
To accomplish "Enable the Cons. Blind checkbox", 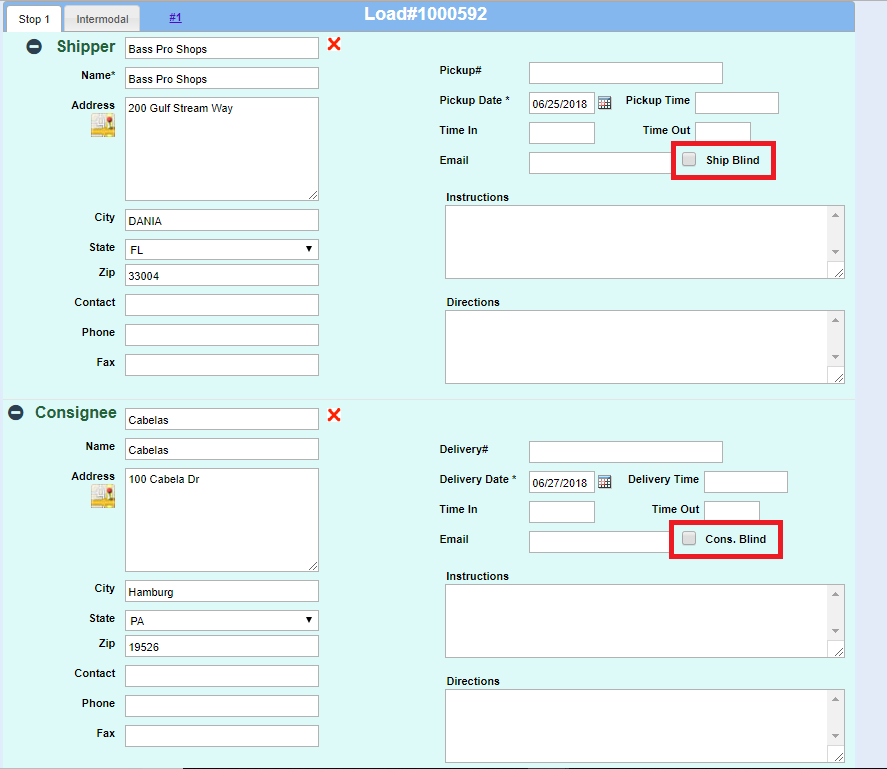I will pos(689,539).
